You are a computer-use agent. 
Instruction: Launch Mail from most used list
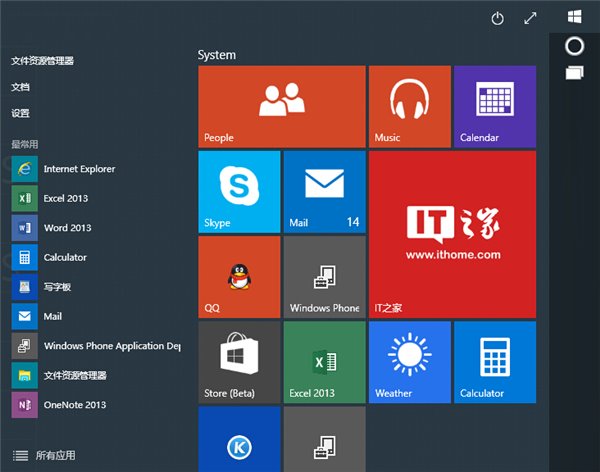96,316
